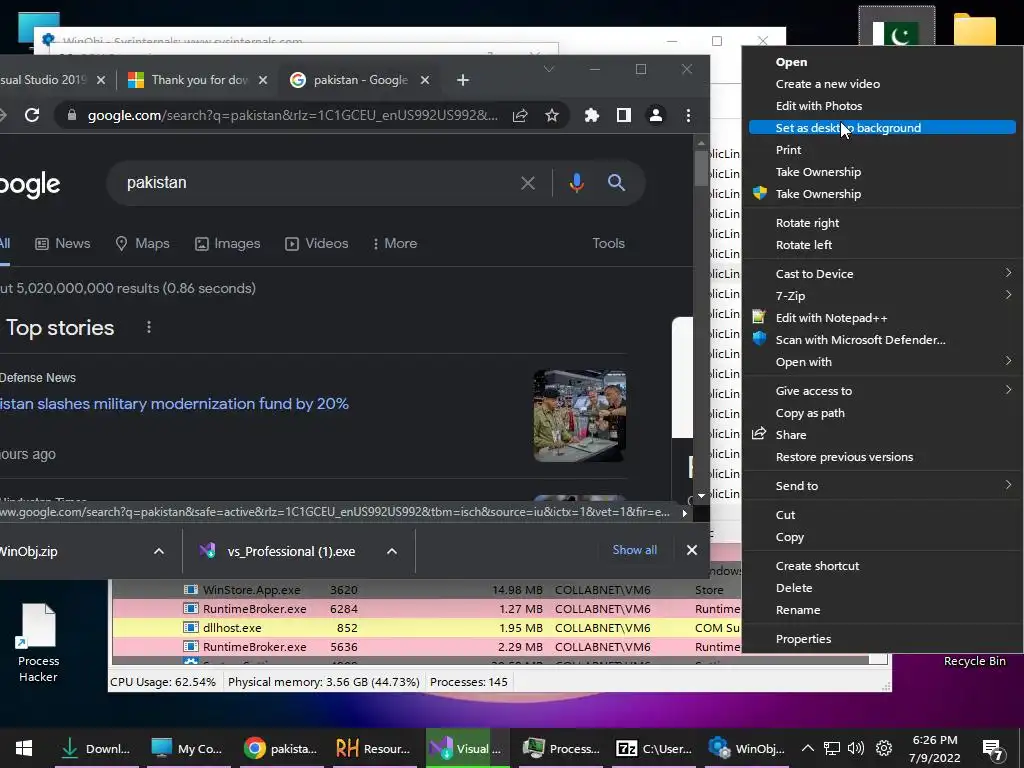The image size is (1024, 768).
Task: Close the 'pakistan - Google' tab
Action: point(425,80)
